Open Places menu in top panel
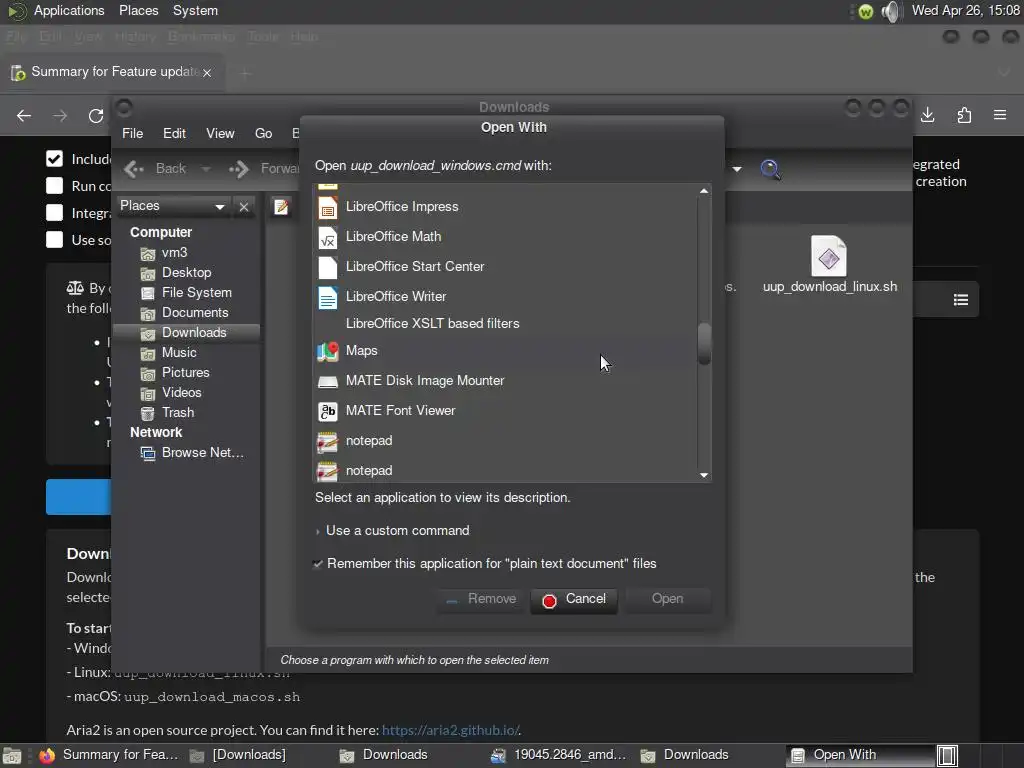Image resolution: width=1024 pixels, height=768 pixels. (x=138, y=10)
